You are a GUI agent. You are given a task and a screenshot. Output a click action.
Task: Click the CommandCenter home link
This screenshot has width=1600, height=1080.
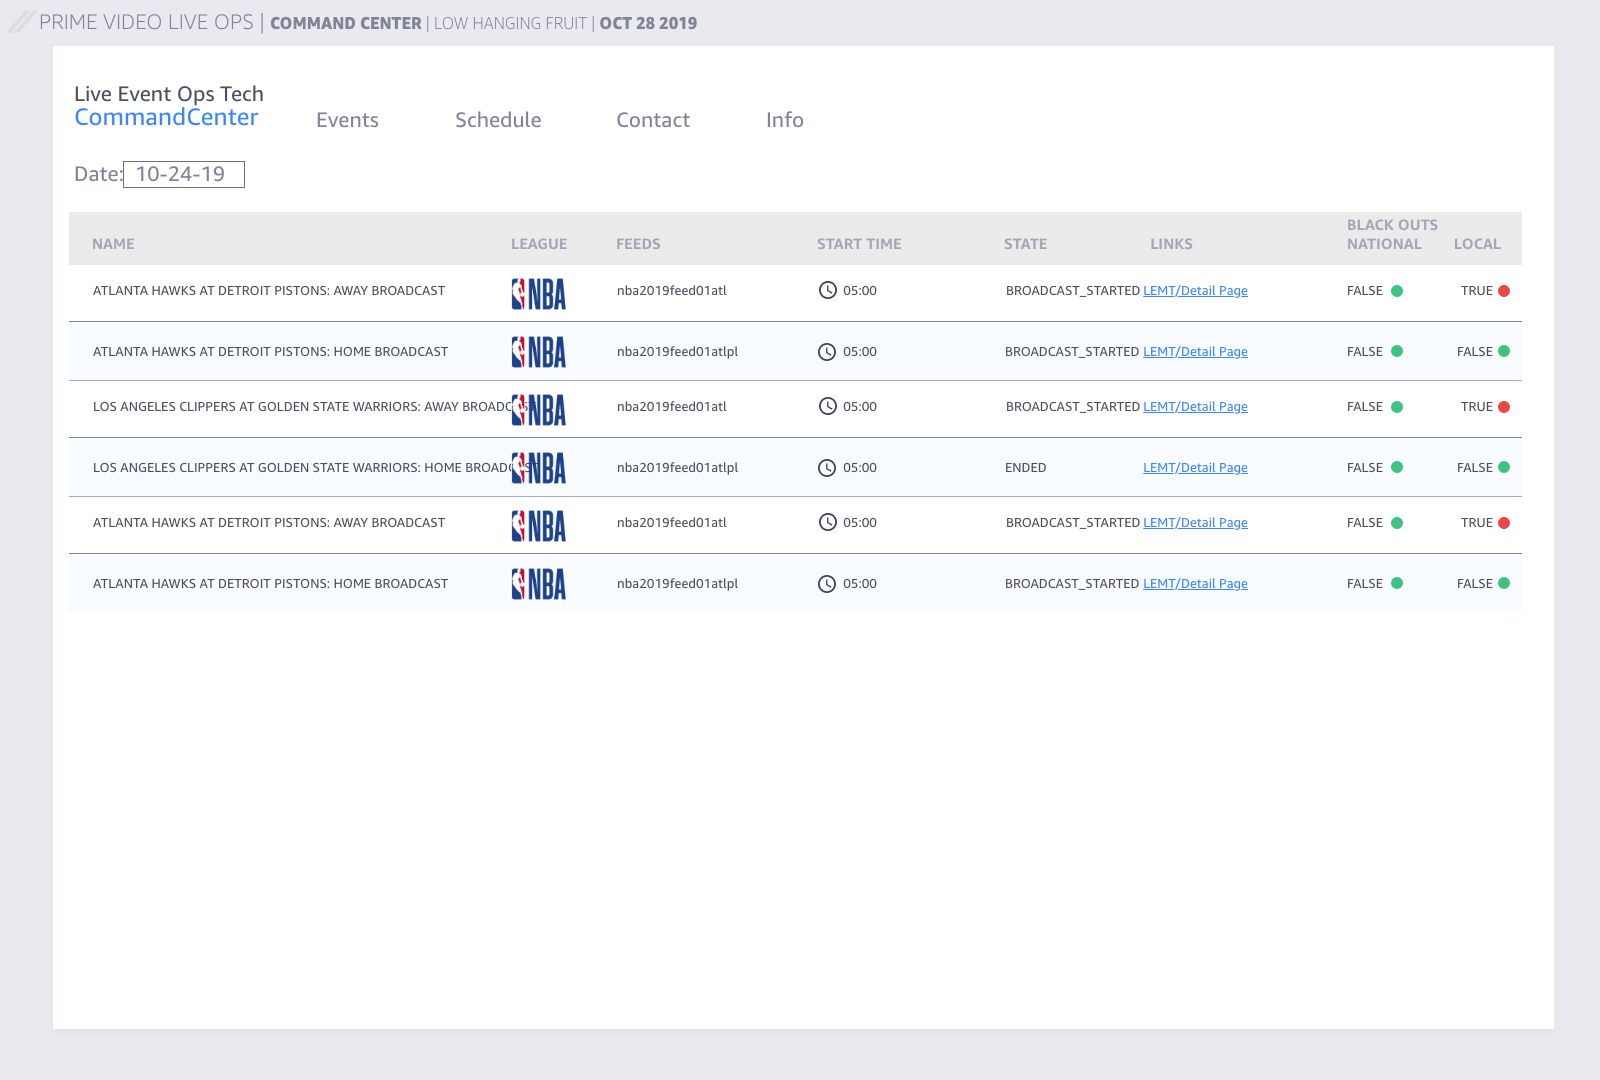point(166,117)
